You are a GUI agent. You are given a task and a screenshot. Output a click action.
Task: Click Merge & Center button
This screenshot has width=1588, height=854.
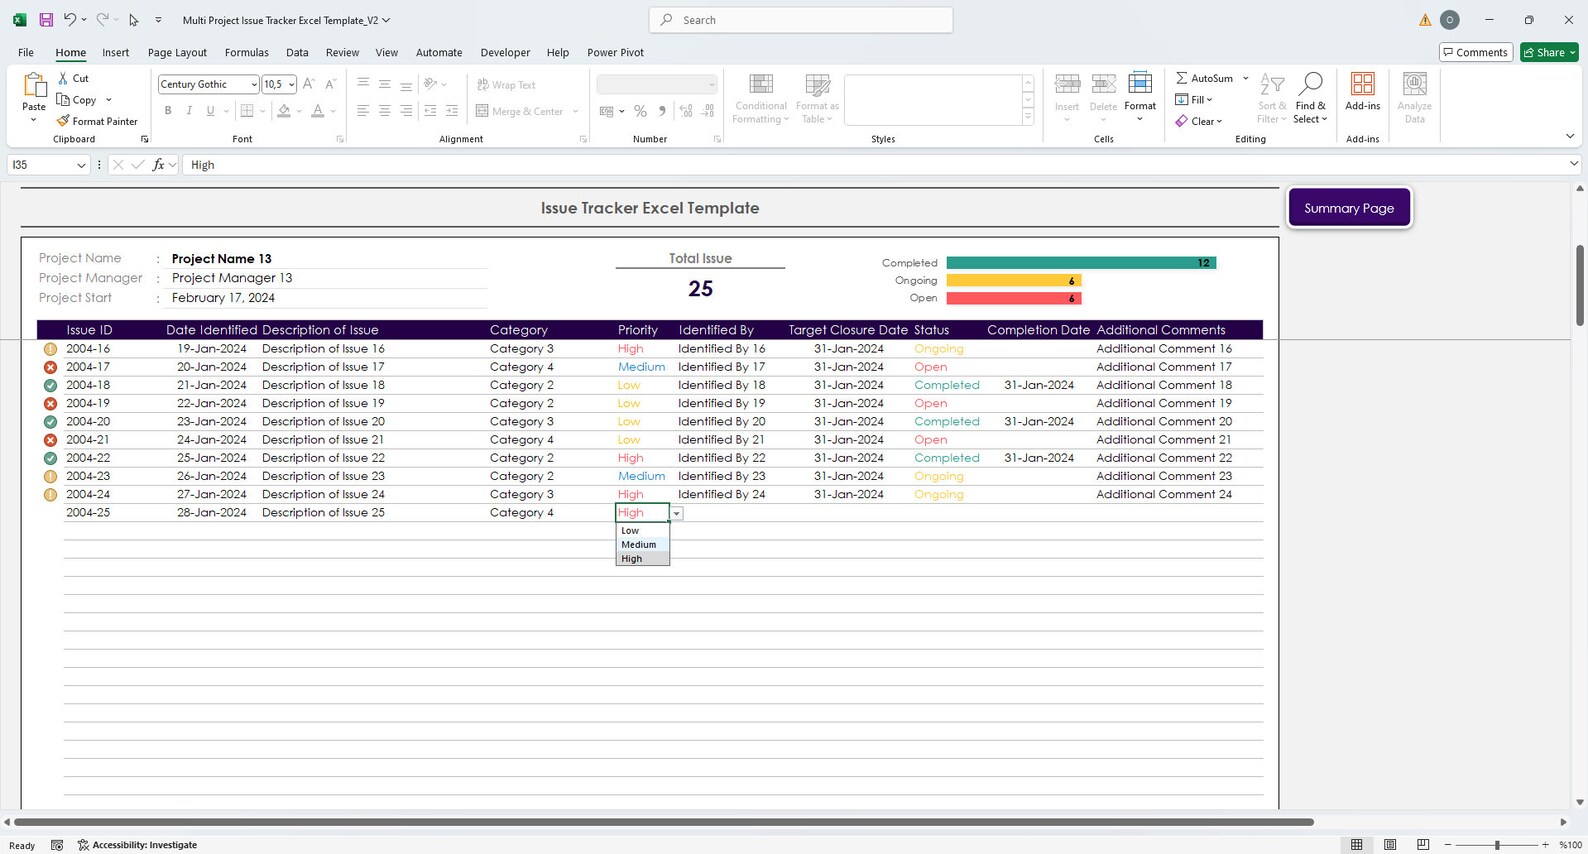coord(520,111)
